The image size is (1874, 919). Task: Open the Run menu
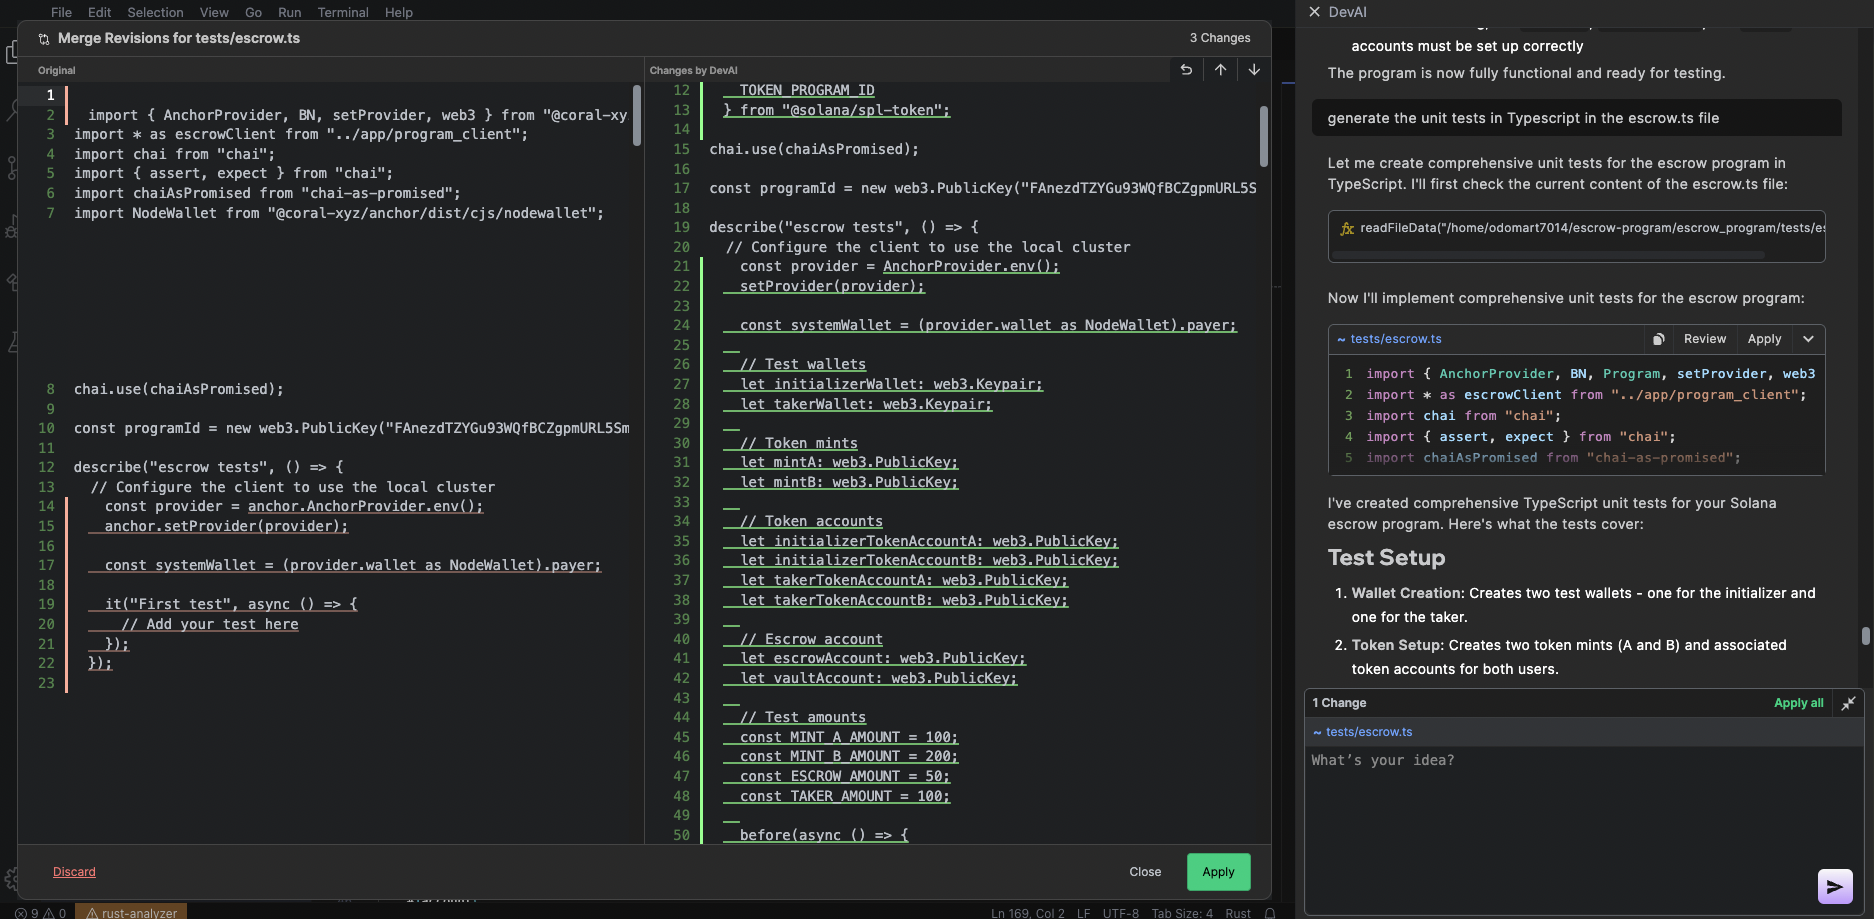coord(289,12)
